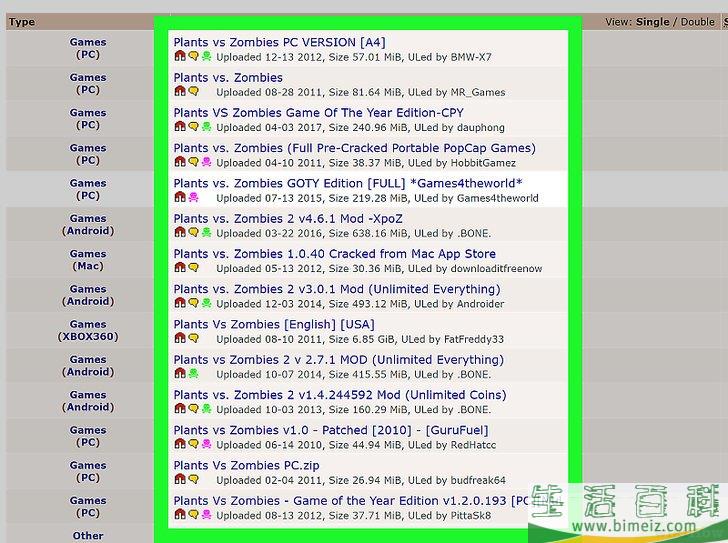Click magnet icon for Zombies 2 v3.0.1 Mod
The height and width of the screenshot is (543, 728).
(x=180, y=303)
